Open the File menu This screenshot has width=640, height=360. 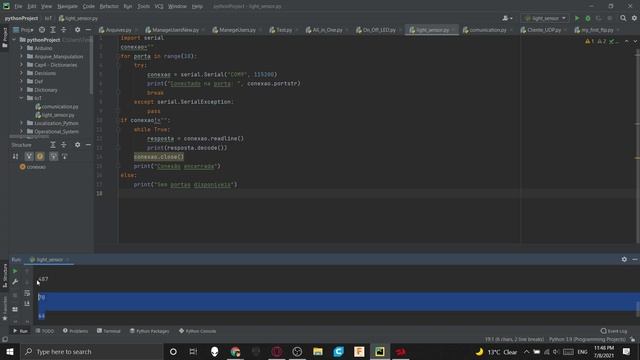18,7
